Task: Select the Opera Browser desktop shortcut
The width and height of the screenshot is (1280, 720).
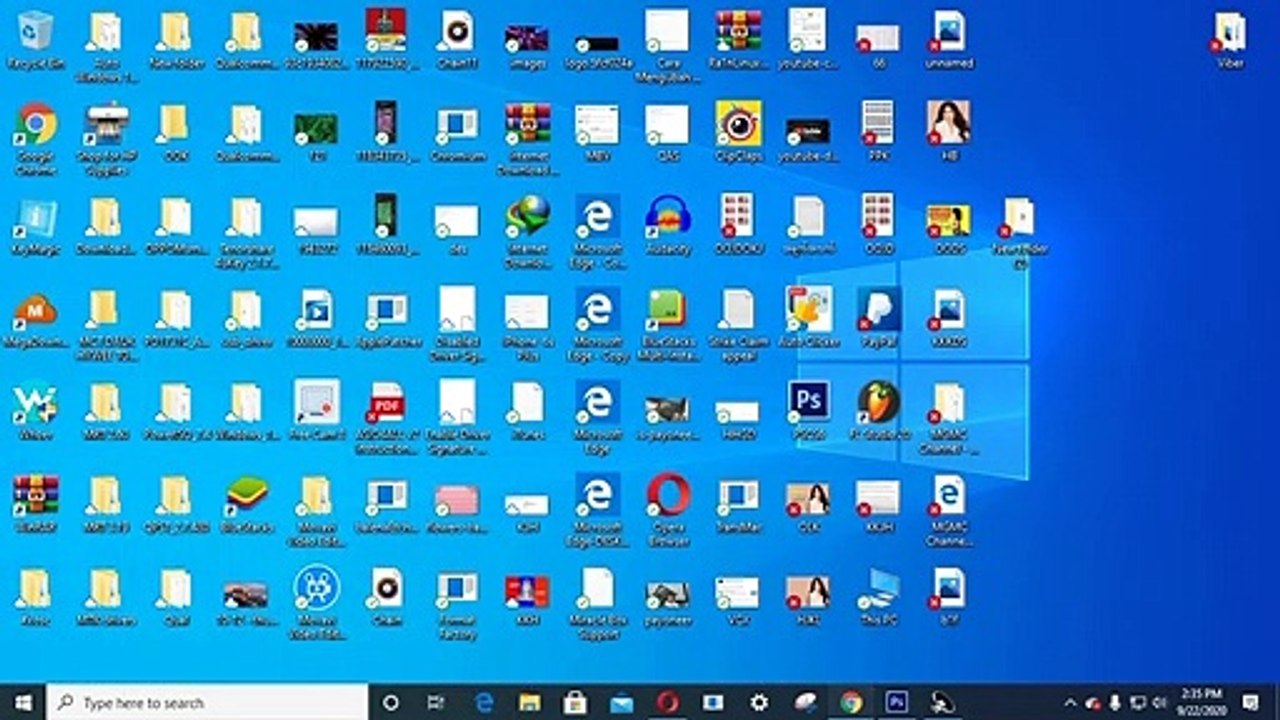Action: [668, 508]
